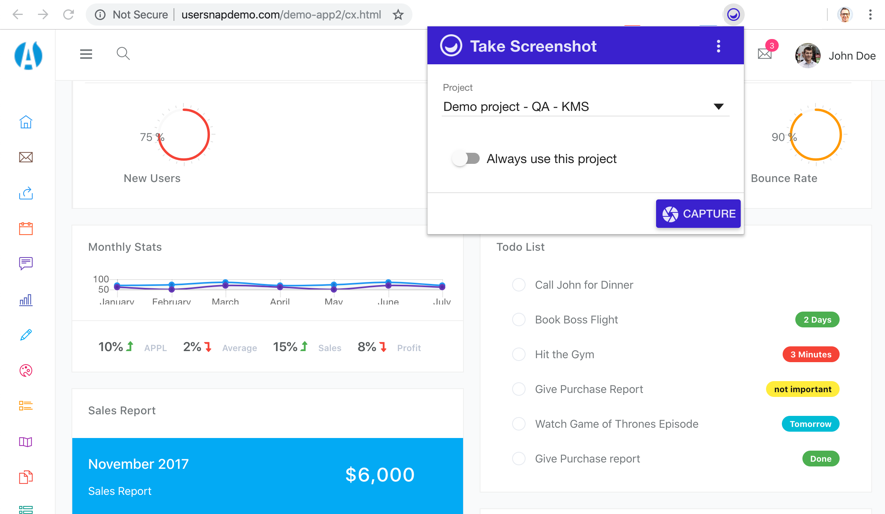Click the browser address bar
Screen dimensions: 885x514
point(280,15)
